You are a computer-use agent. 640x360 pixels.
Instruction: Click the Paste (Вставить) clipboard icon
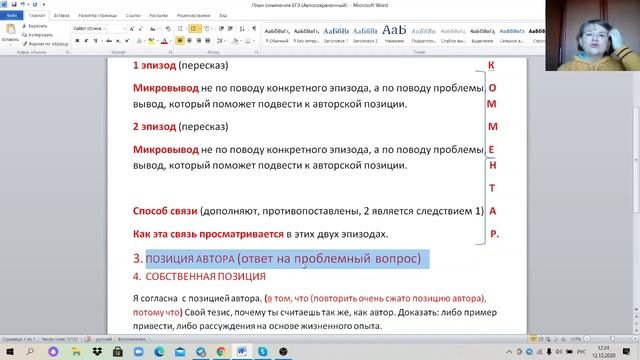click(10, 29)
